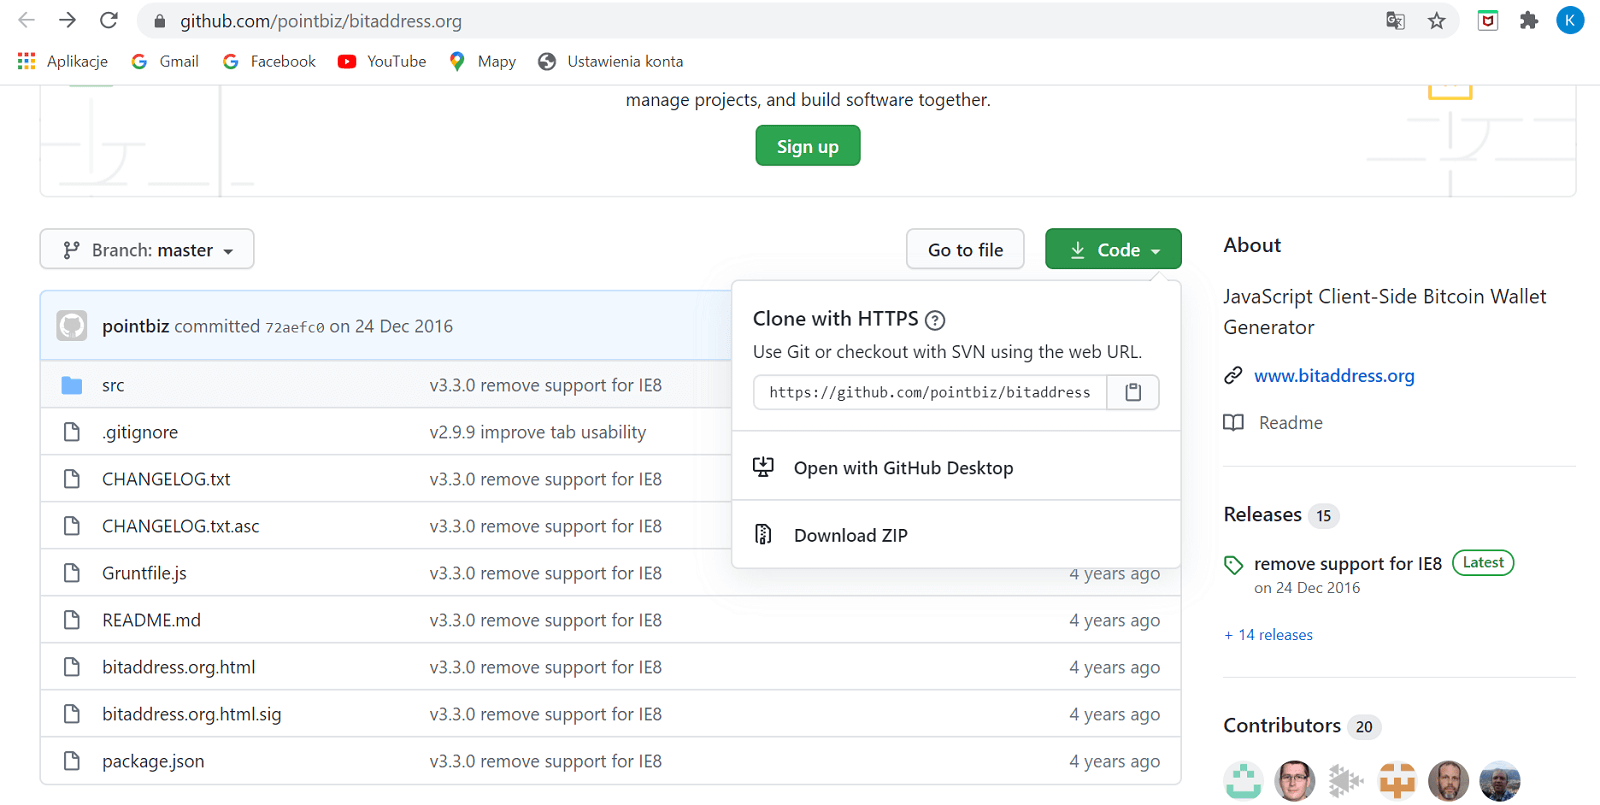Screen dimensions: 1600x805
Task: Open the commit message on package.json row
Action: tap(546, 761)
